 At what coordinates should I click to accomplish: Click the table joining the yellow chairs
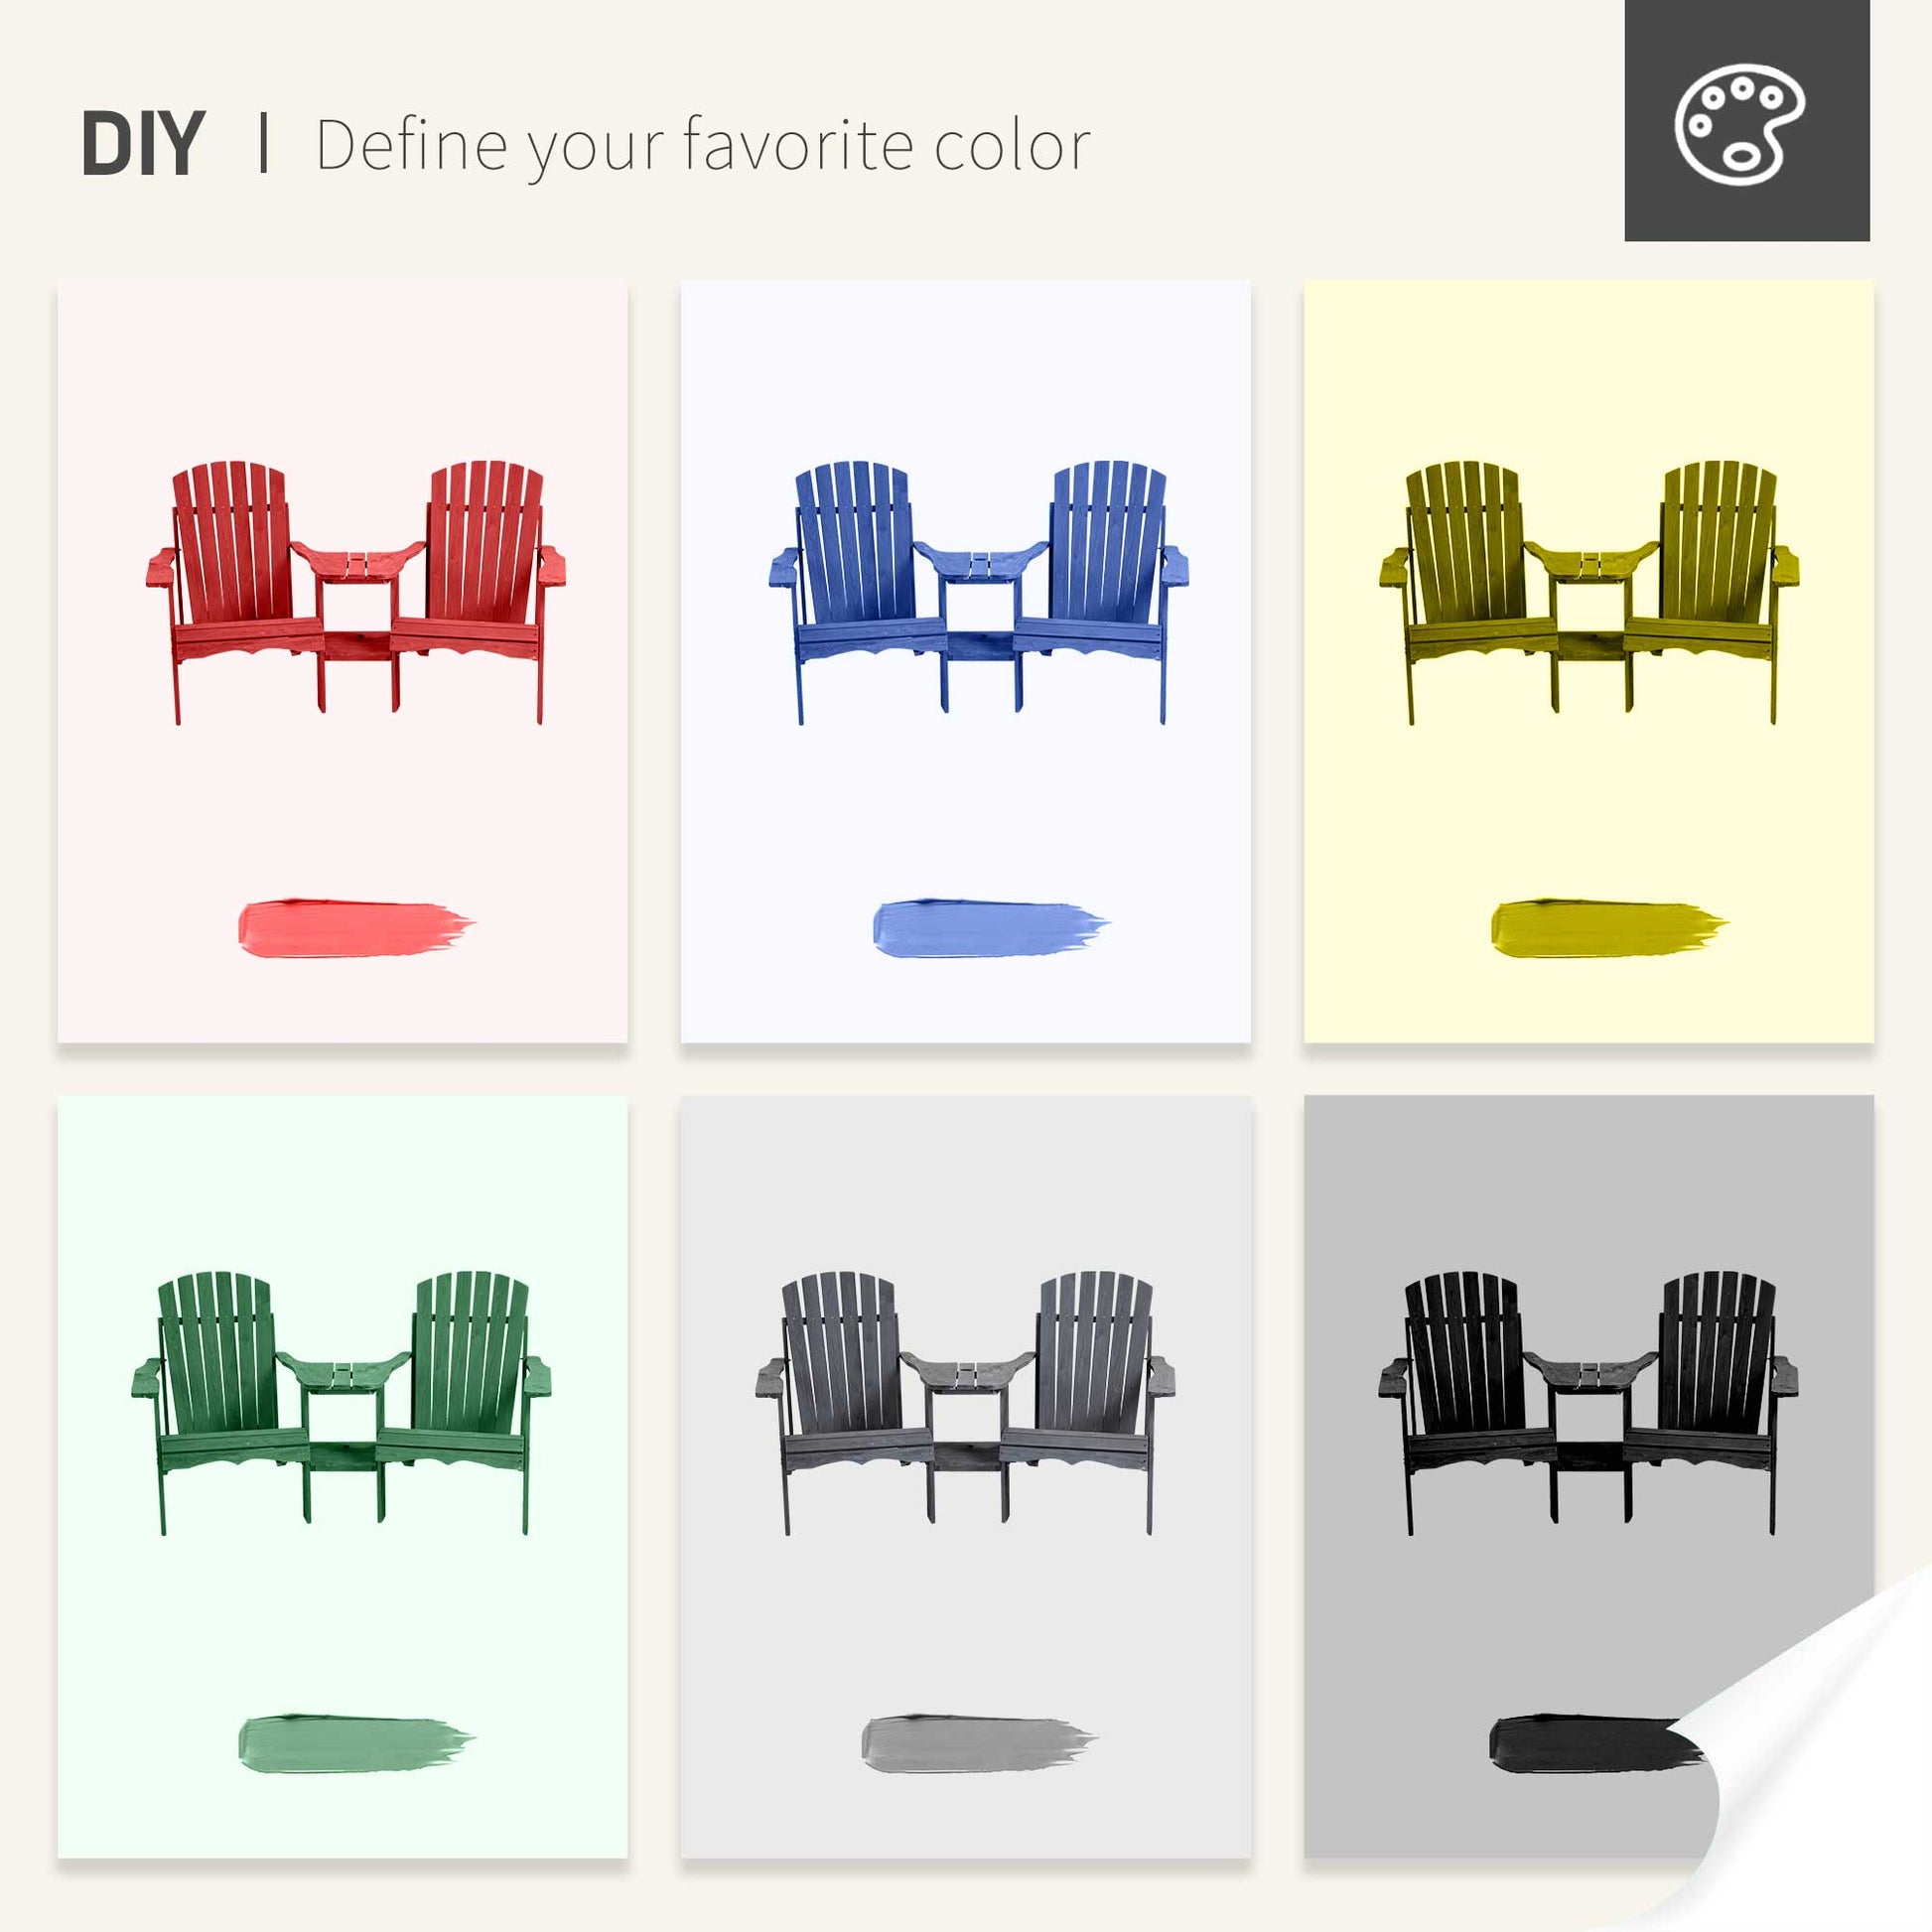[1591, 565]
